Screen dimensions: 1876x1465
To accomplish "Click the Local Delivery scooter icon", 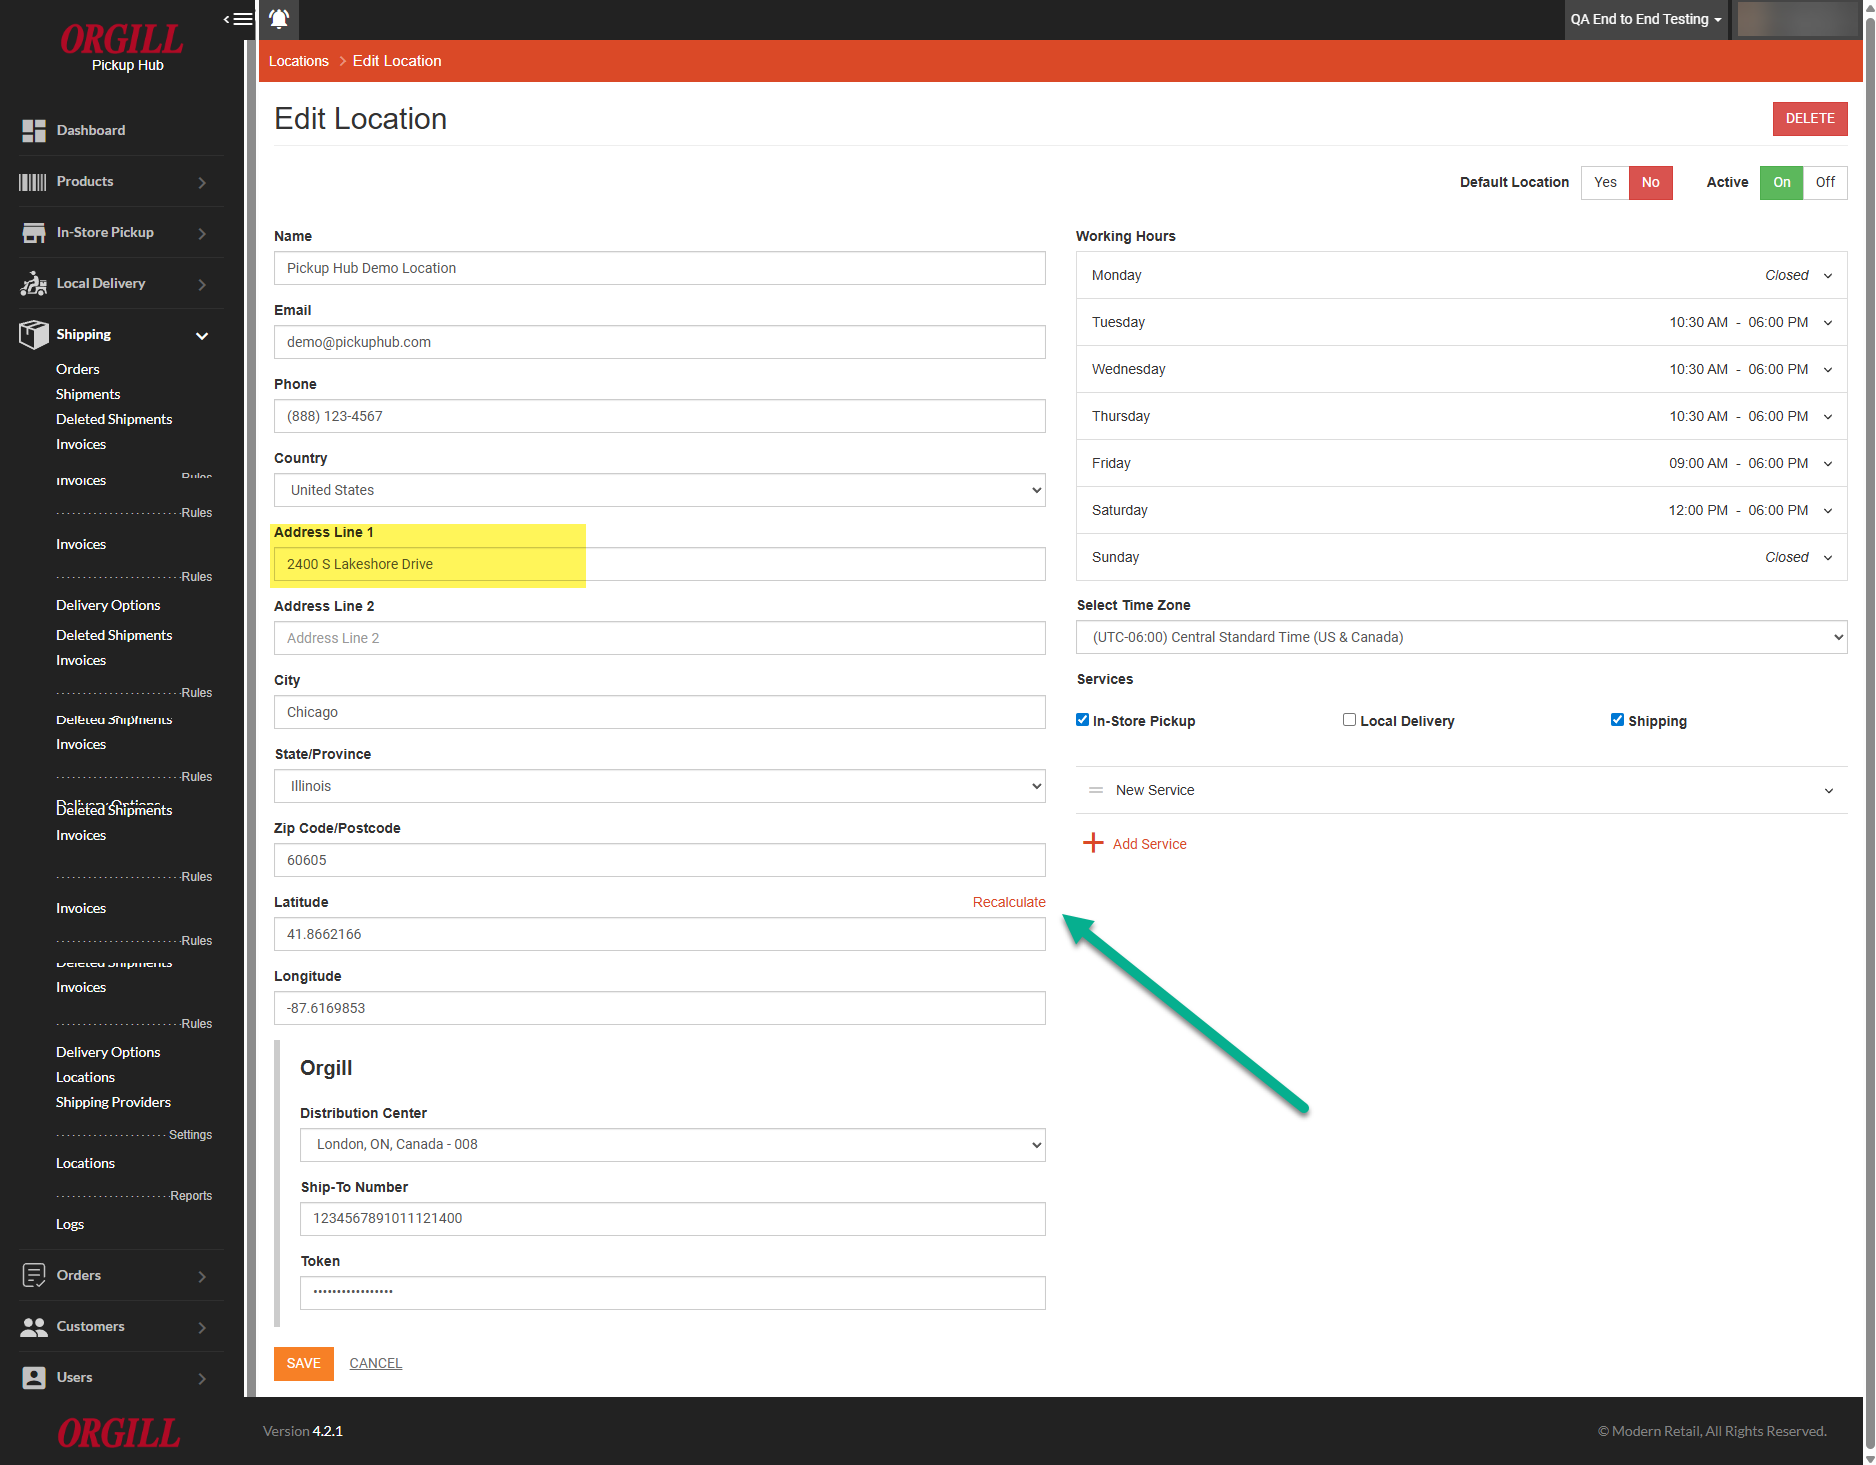I will tap(34, 284).
